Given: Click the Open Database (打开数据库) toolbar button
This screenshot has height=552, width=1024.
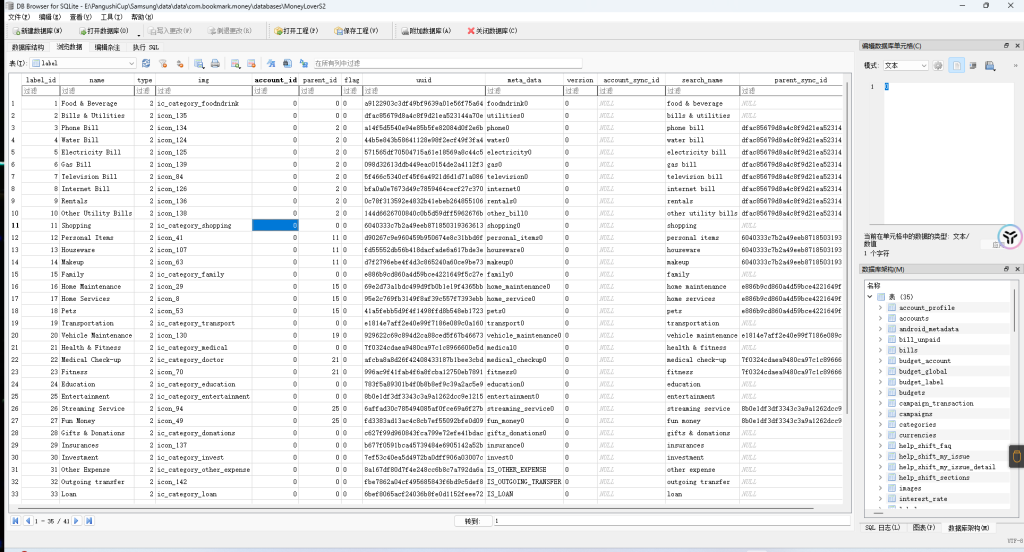Looking at the screenshot, I should tap(103, 31).
